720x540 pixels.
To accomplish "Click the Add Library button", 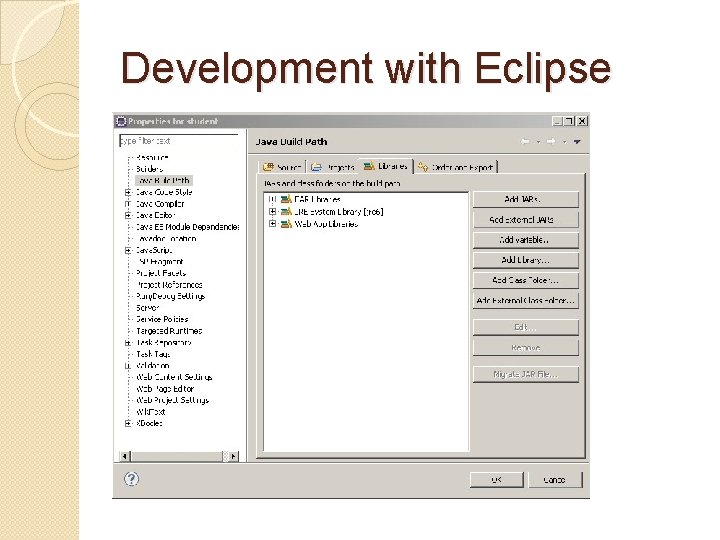I will [x=526, y=260].
